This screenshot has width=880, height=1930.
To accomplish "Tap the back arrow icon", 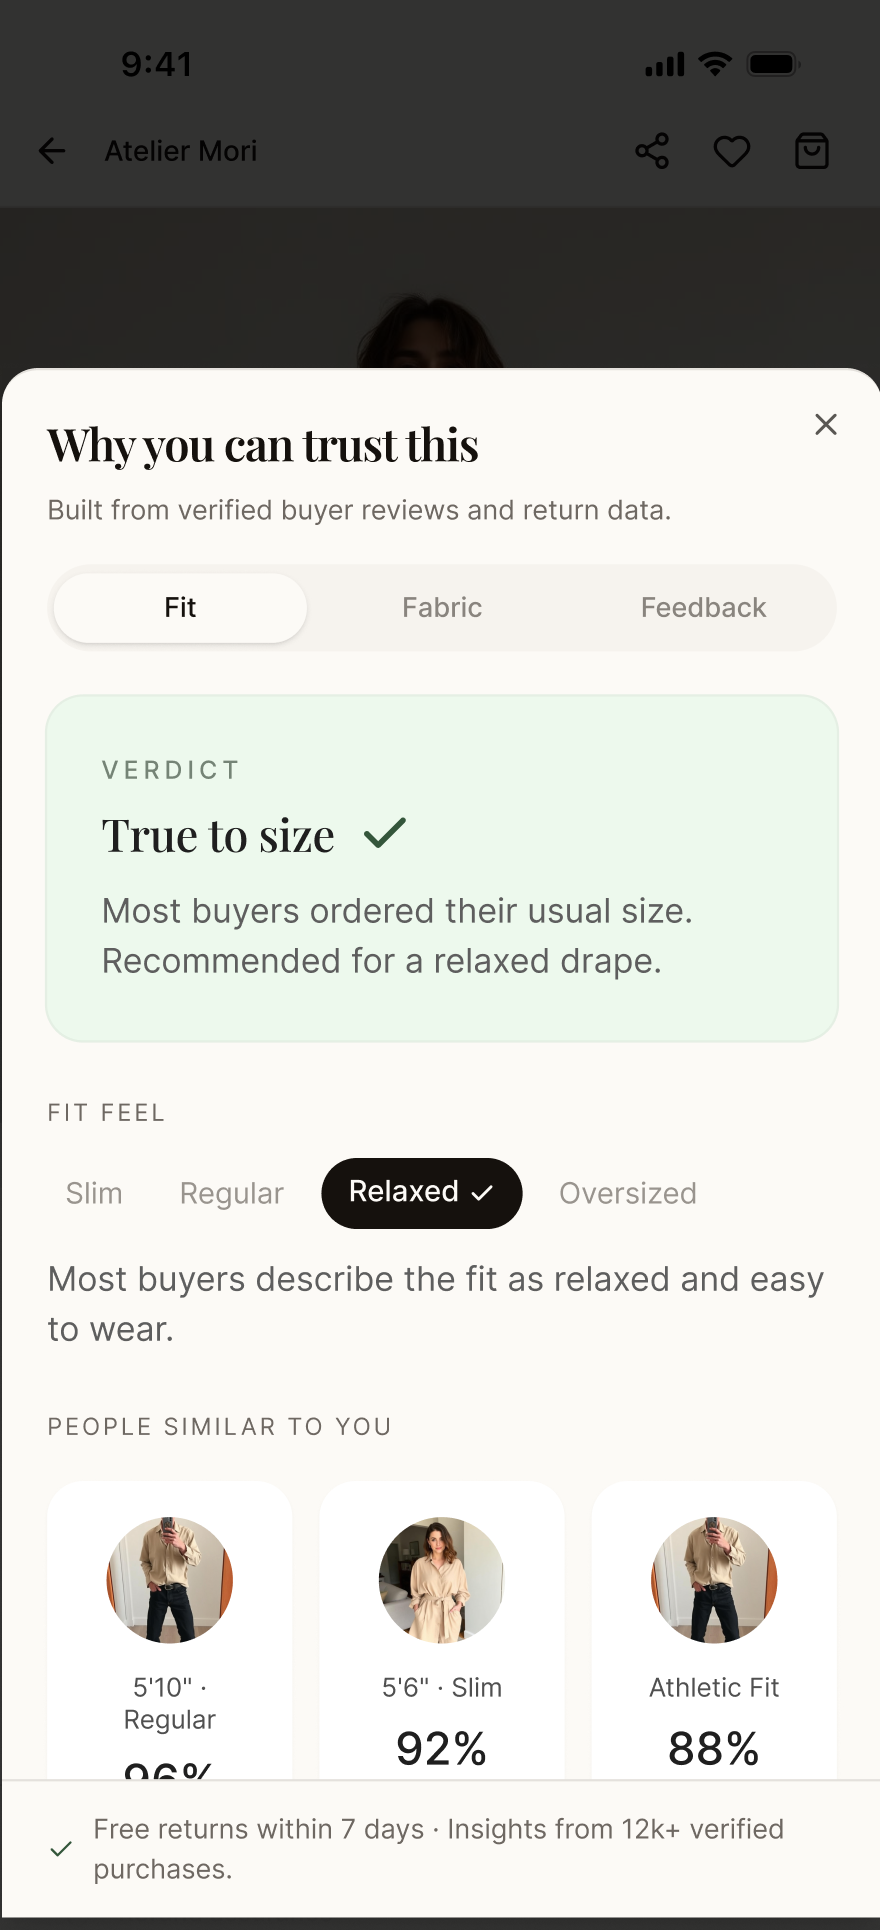I will coord(52,151).
